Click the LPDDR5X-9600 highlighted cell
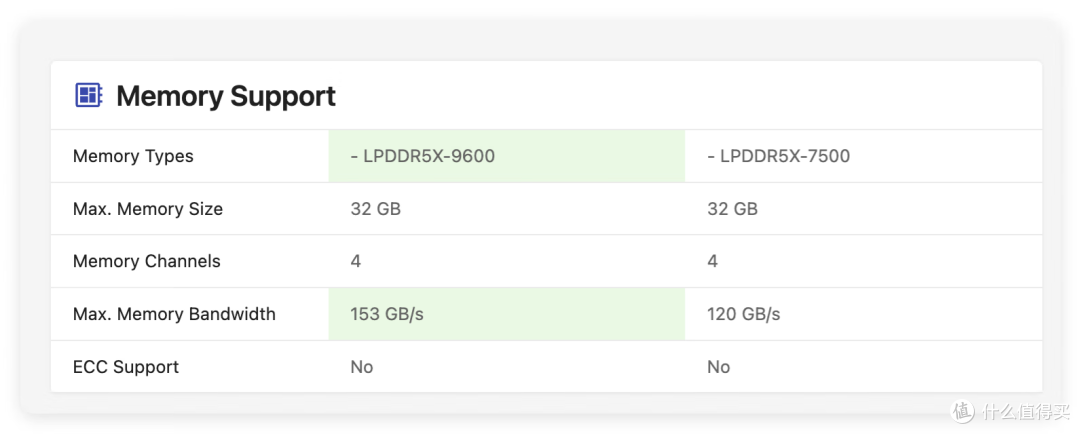Screen dimensions: 1080x434 [507, 156]
